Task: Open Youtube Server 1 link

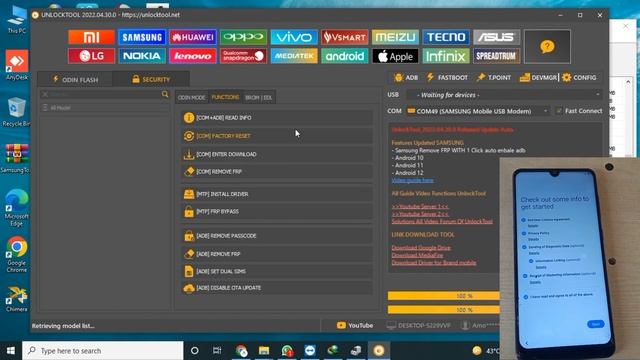Action: coord(420,207)
